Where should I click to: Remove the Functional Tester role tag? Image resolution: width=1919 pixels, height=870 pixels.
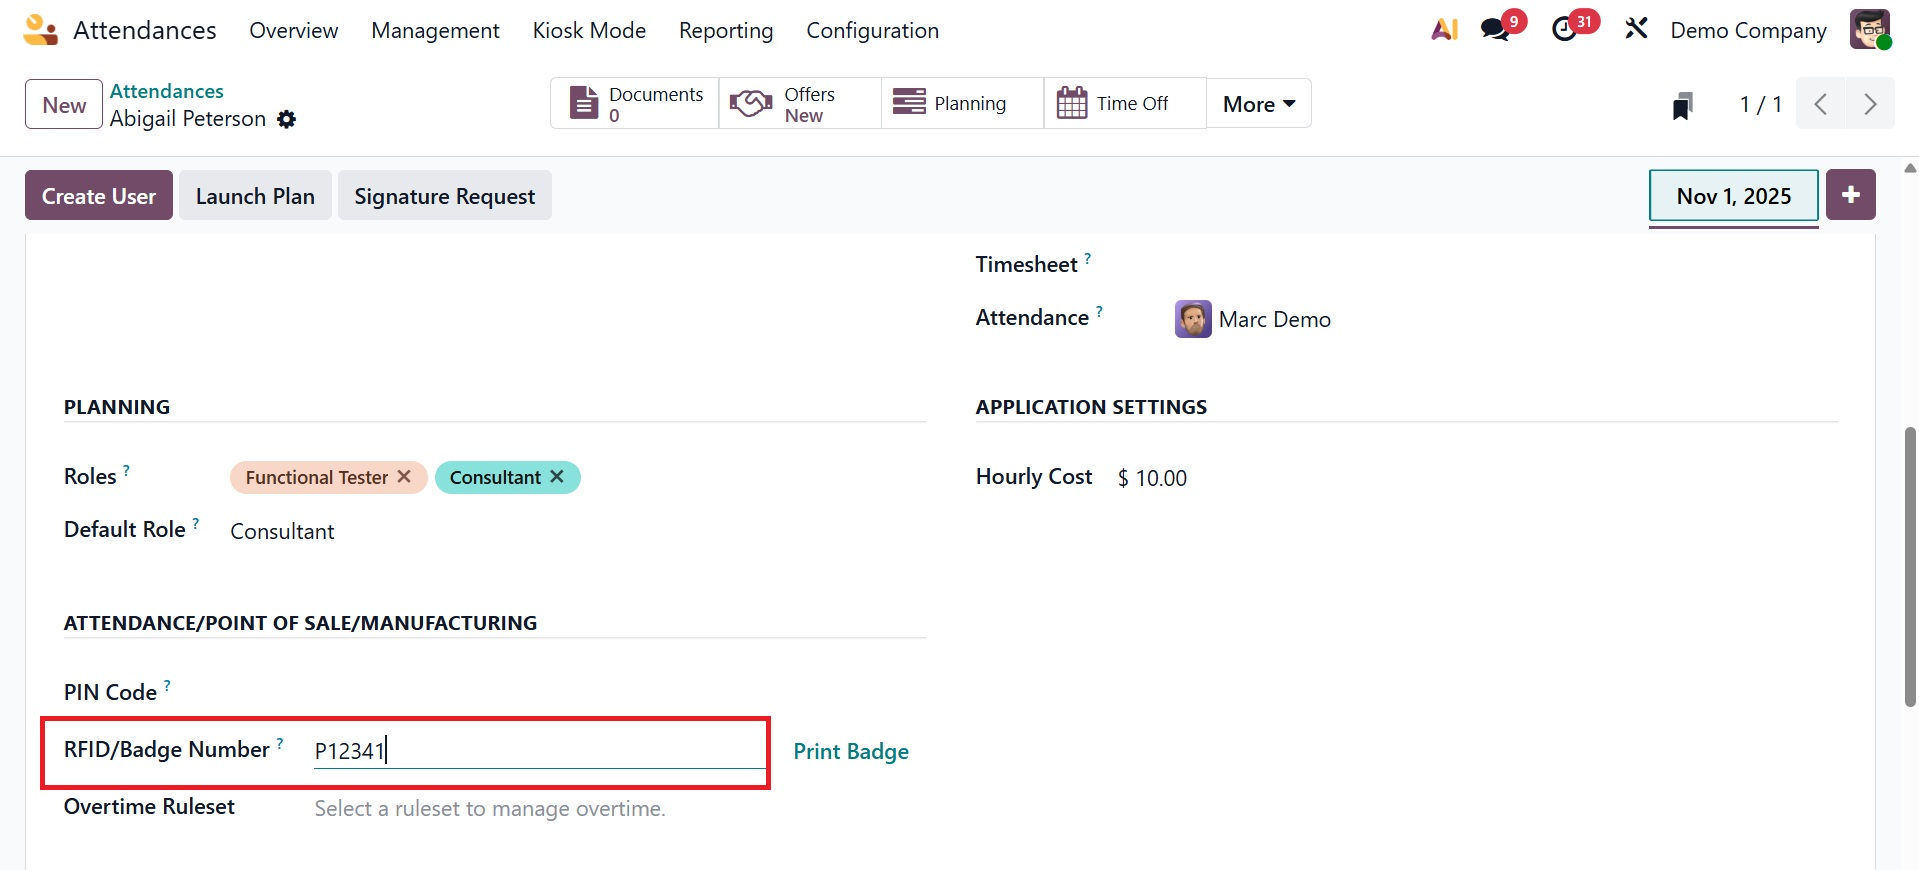(404, 477)
